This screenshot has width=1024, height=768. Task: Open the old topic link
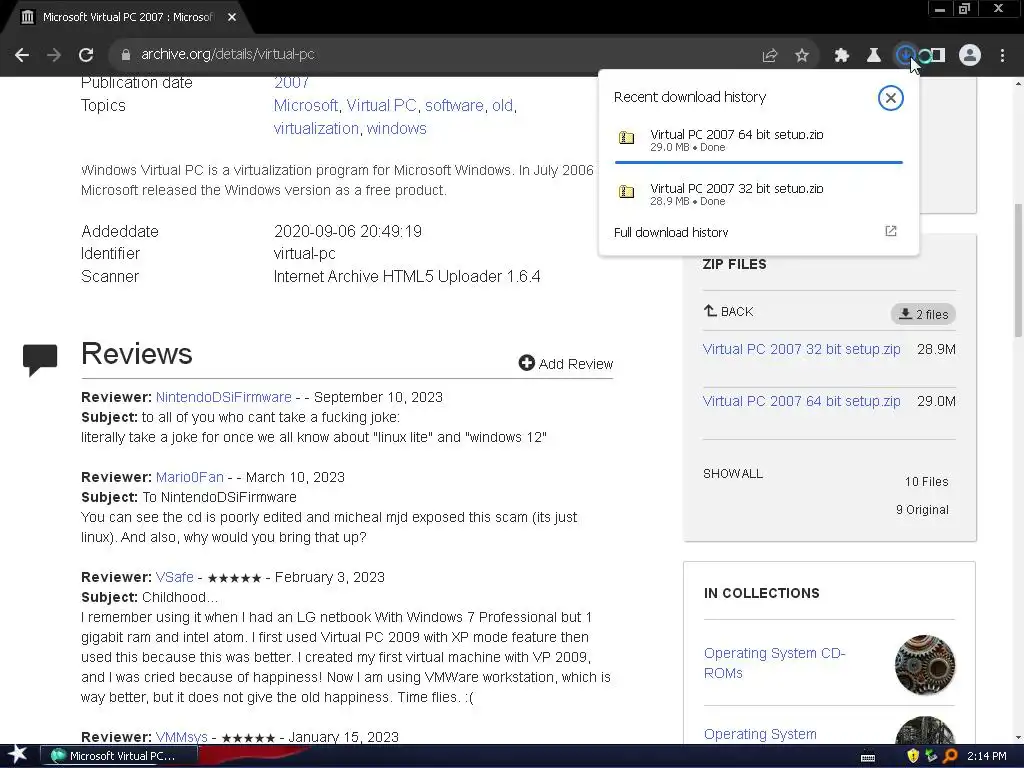(502, 106)
